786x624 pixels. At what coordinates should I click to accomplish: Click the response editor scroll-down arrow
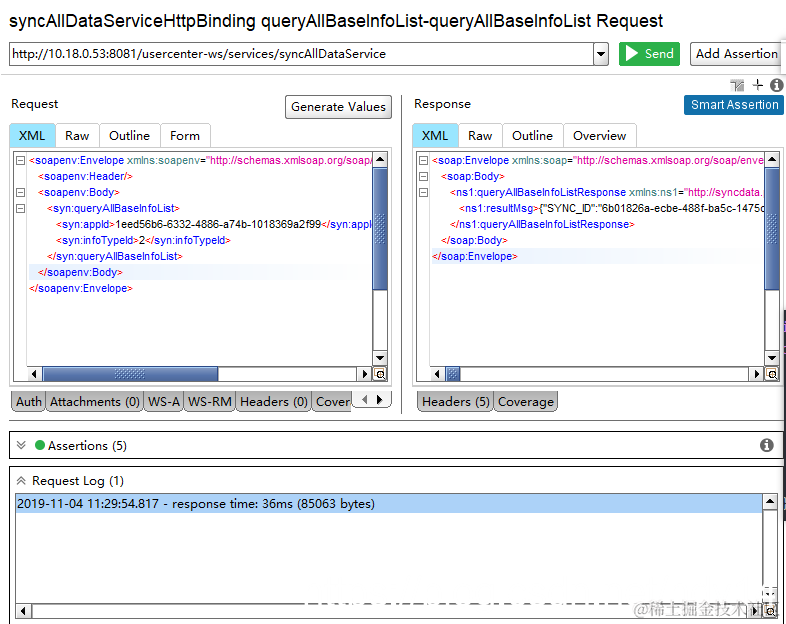point(772,358)
